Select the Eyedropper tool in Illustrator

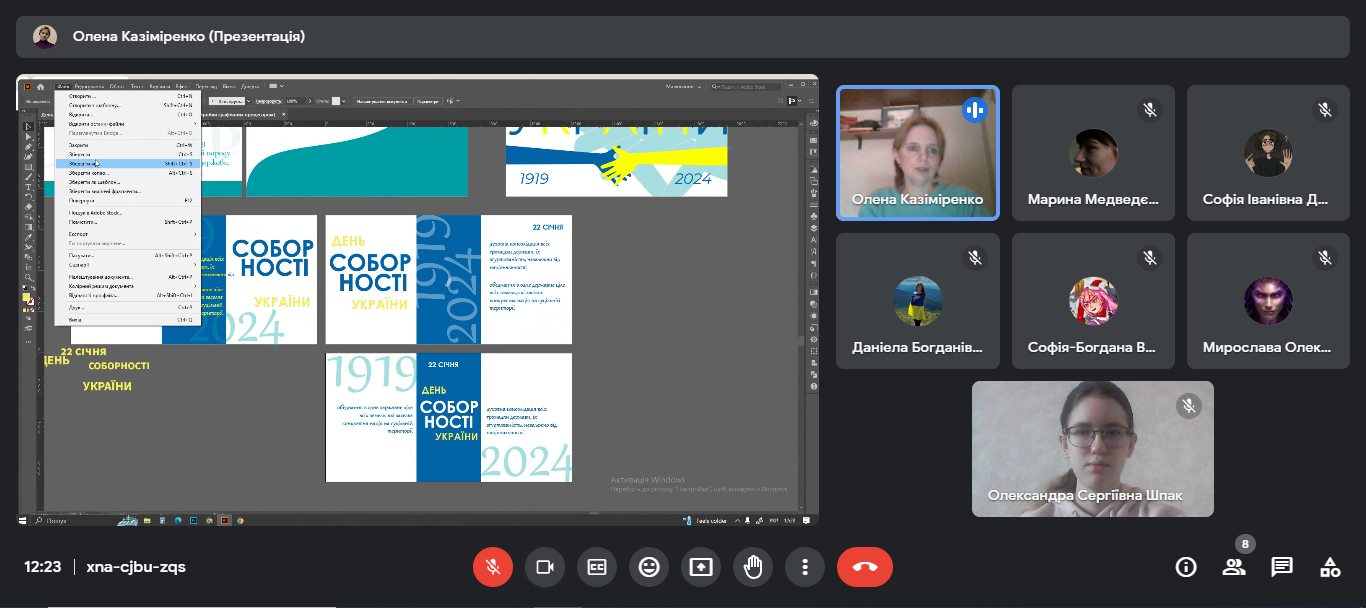click(29, 237)
